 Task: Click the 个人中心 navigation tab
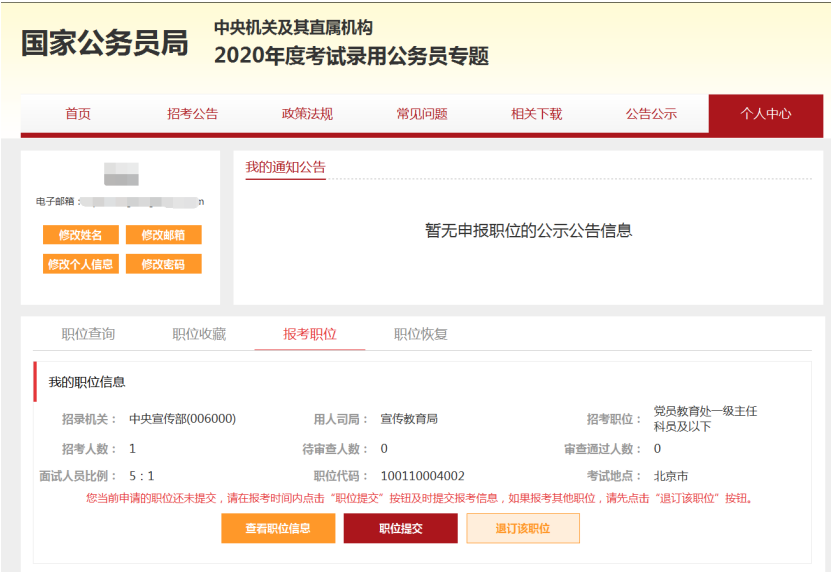click(766, 114)
